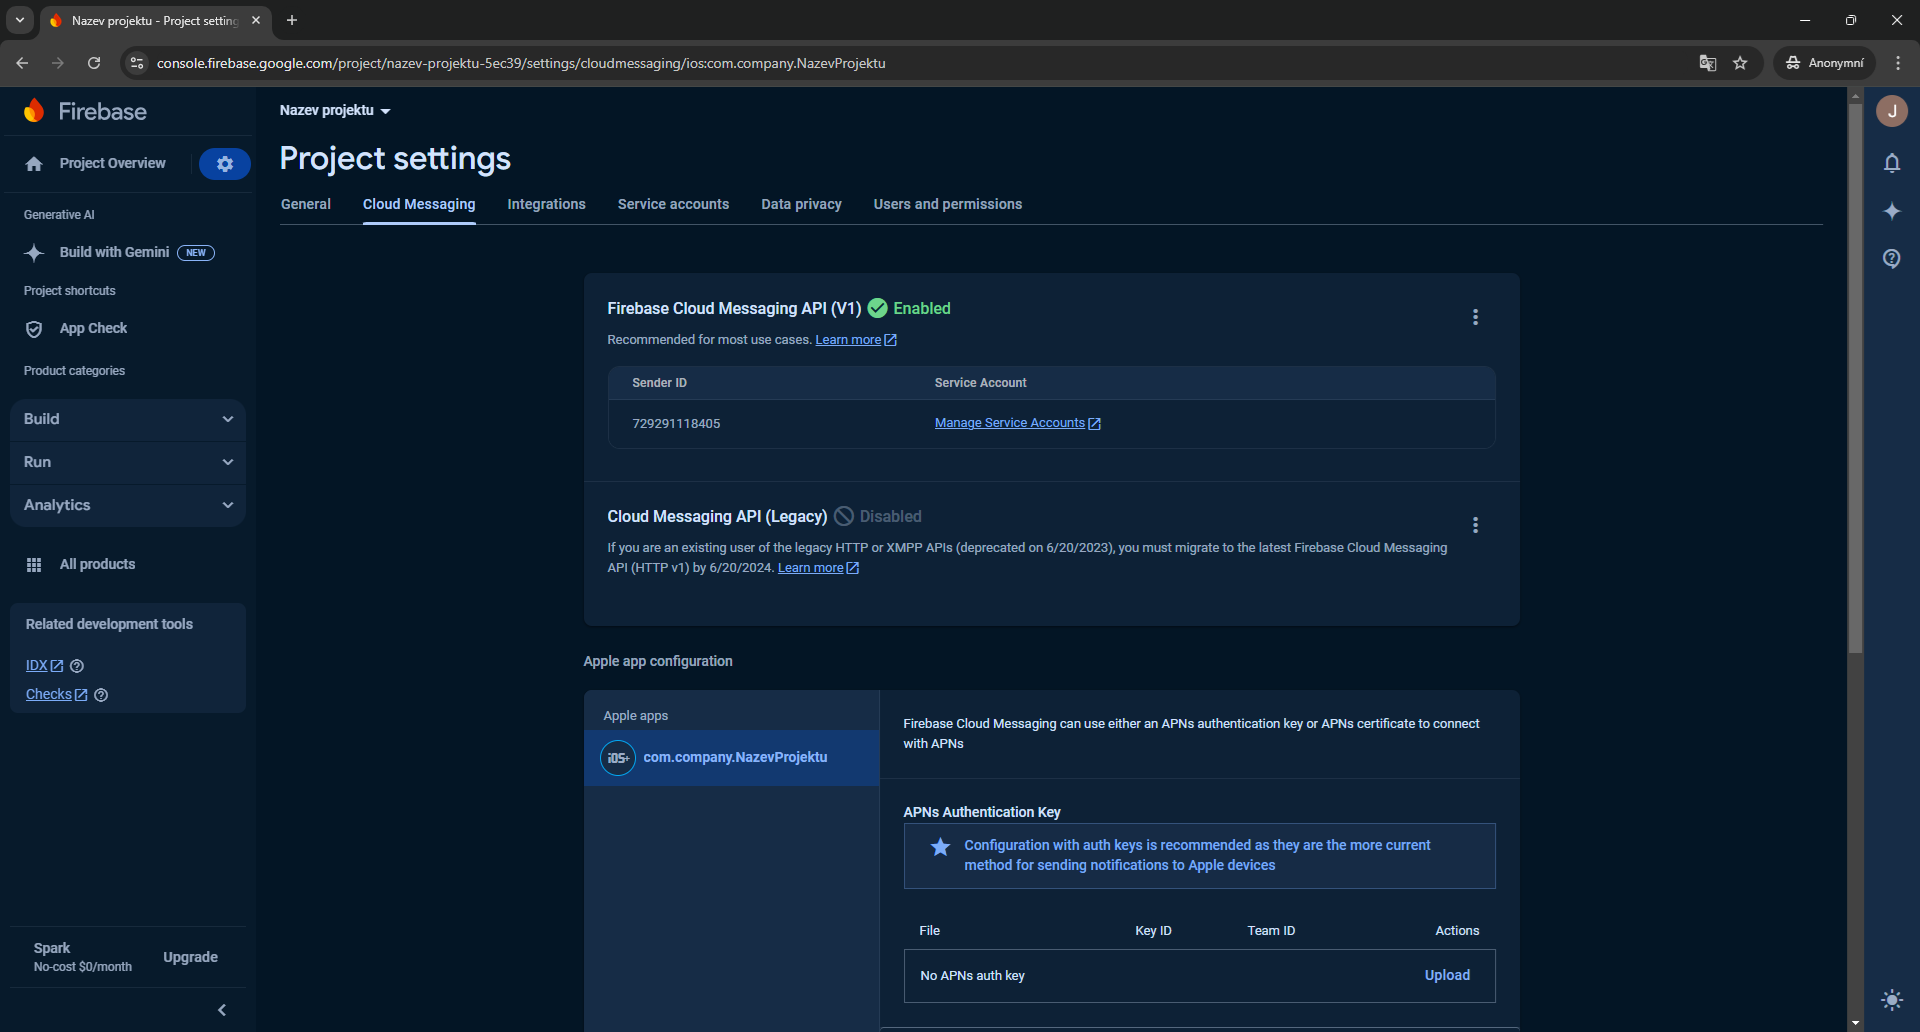Screen dimensions: 1920x1032
Task: Open three-dot menu for Cloud Messaging API (Legacy)
Action: pyautogui.click(x=1475, y=525)
